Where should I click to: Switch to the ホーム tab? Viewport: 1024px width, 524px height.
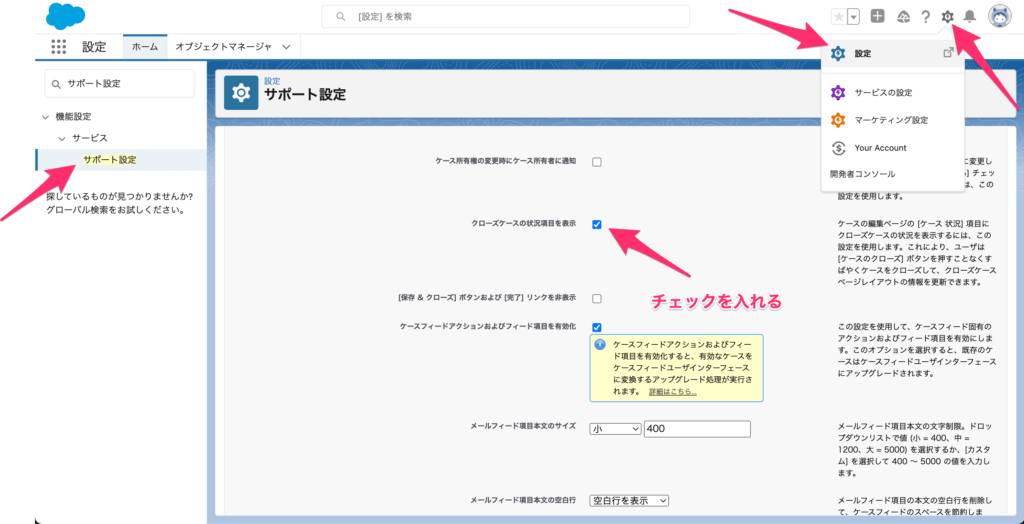pyautogui.click(x=145, y=47)
